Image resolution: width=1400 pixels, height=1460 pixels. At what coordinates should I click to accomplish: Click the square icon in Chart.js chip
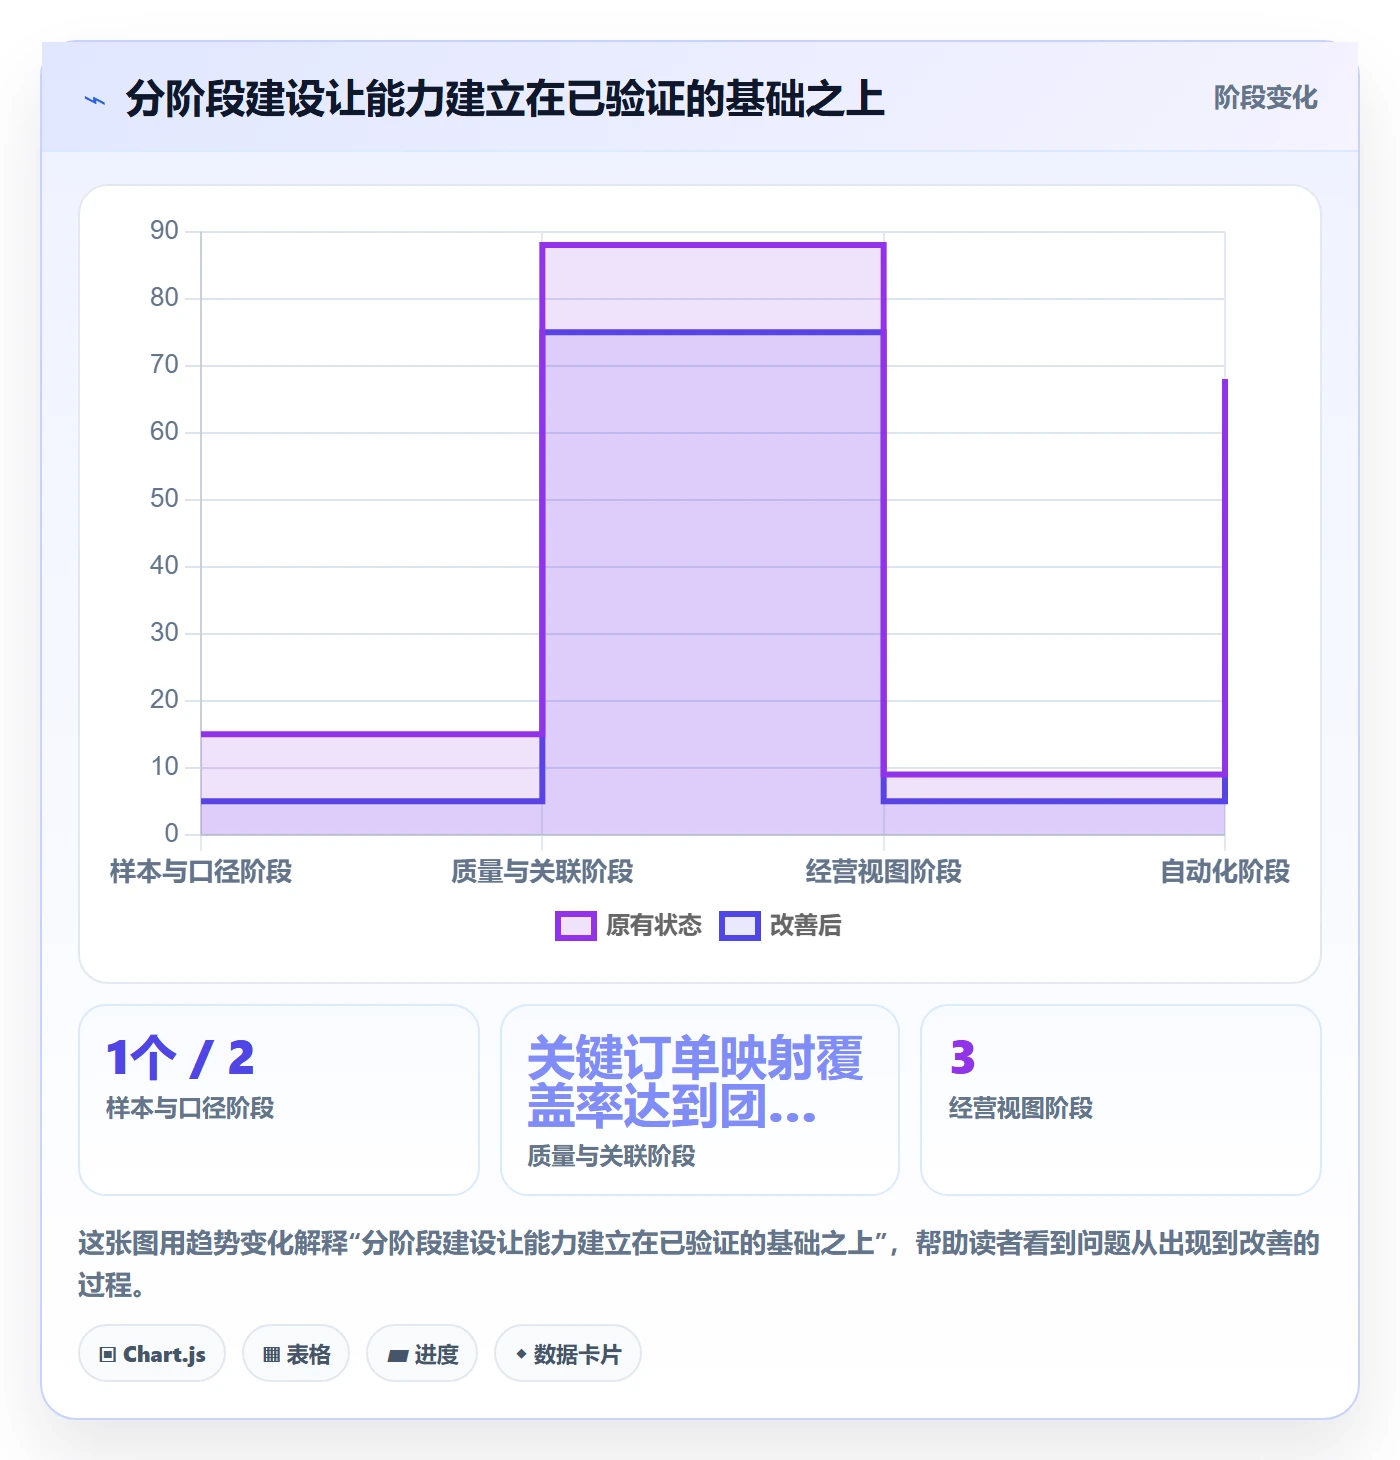(x=108, y=1355)
